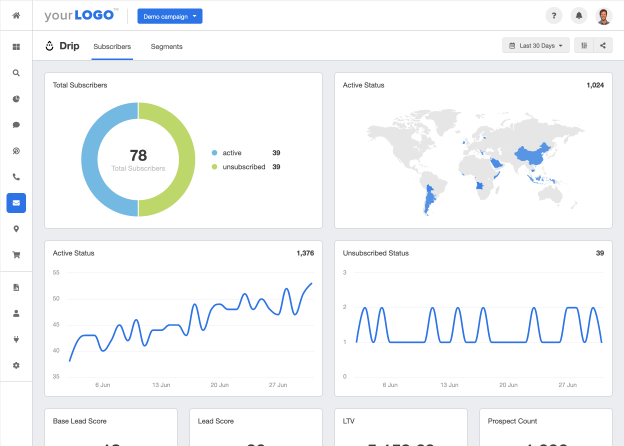
Task: Open the user profile avatar menu
Action: point(604,16)
